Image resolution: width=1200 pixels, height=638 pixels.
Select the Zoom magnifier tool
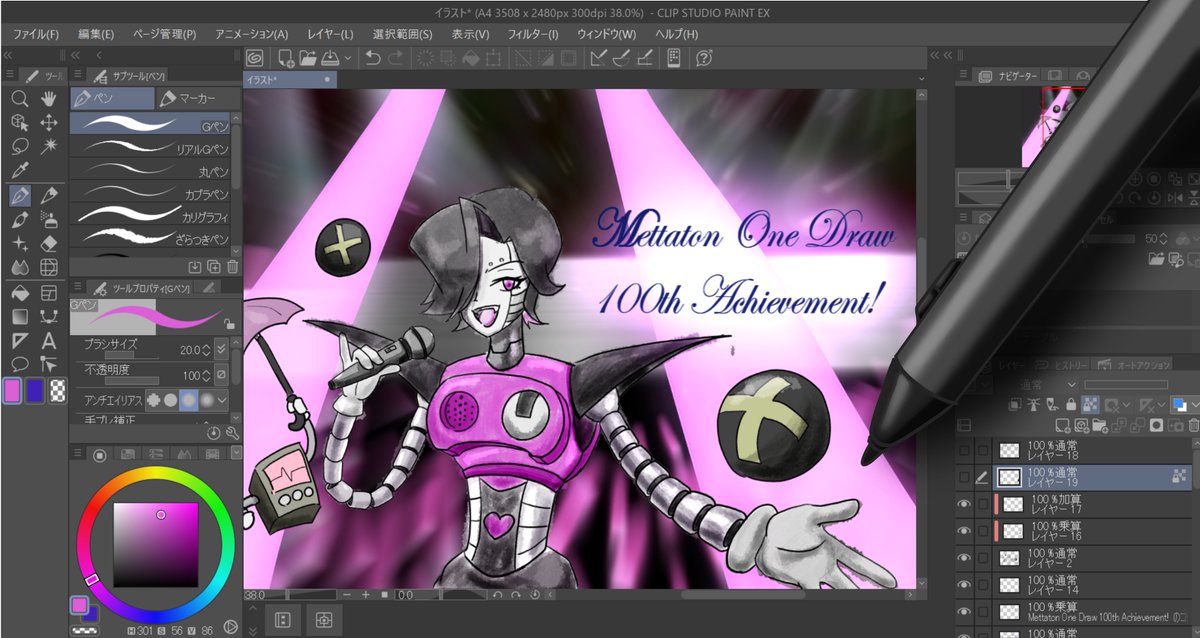18,98
